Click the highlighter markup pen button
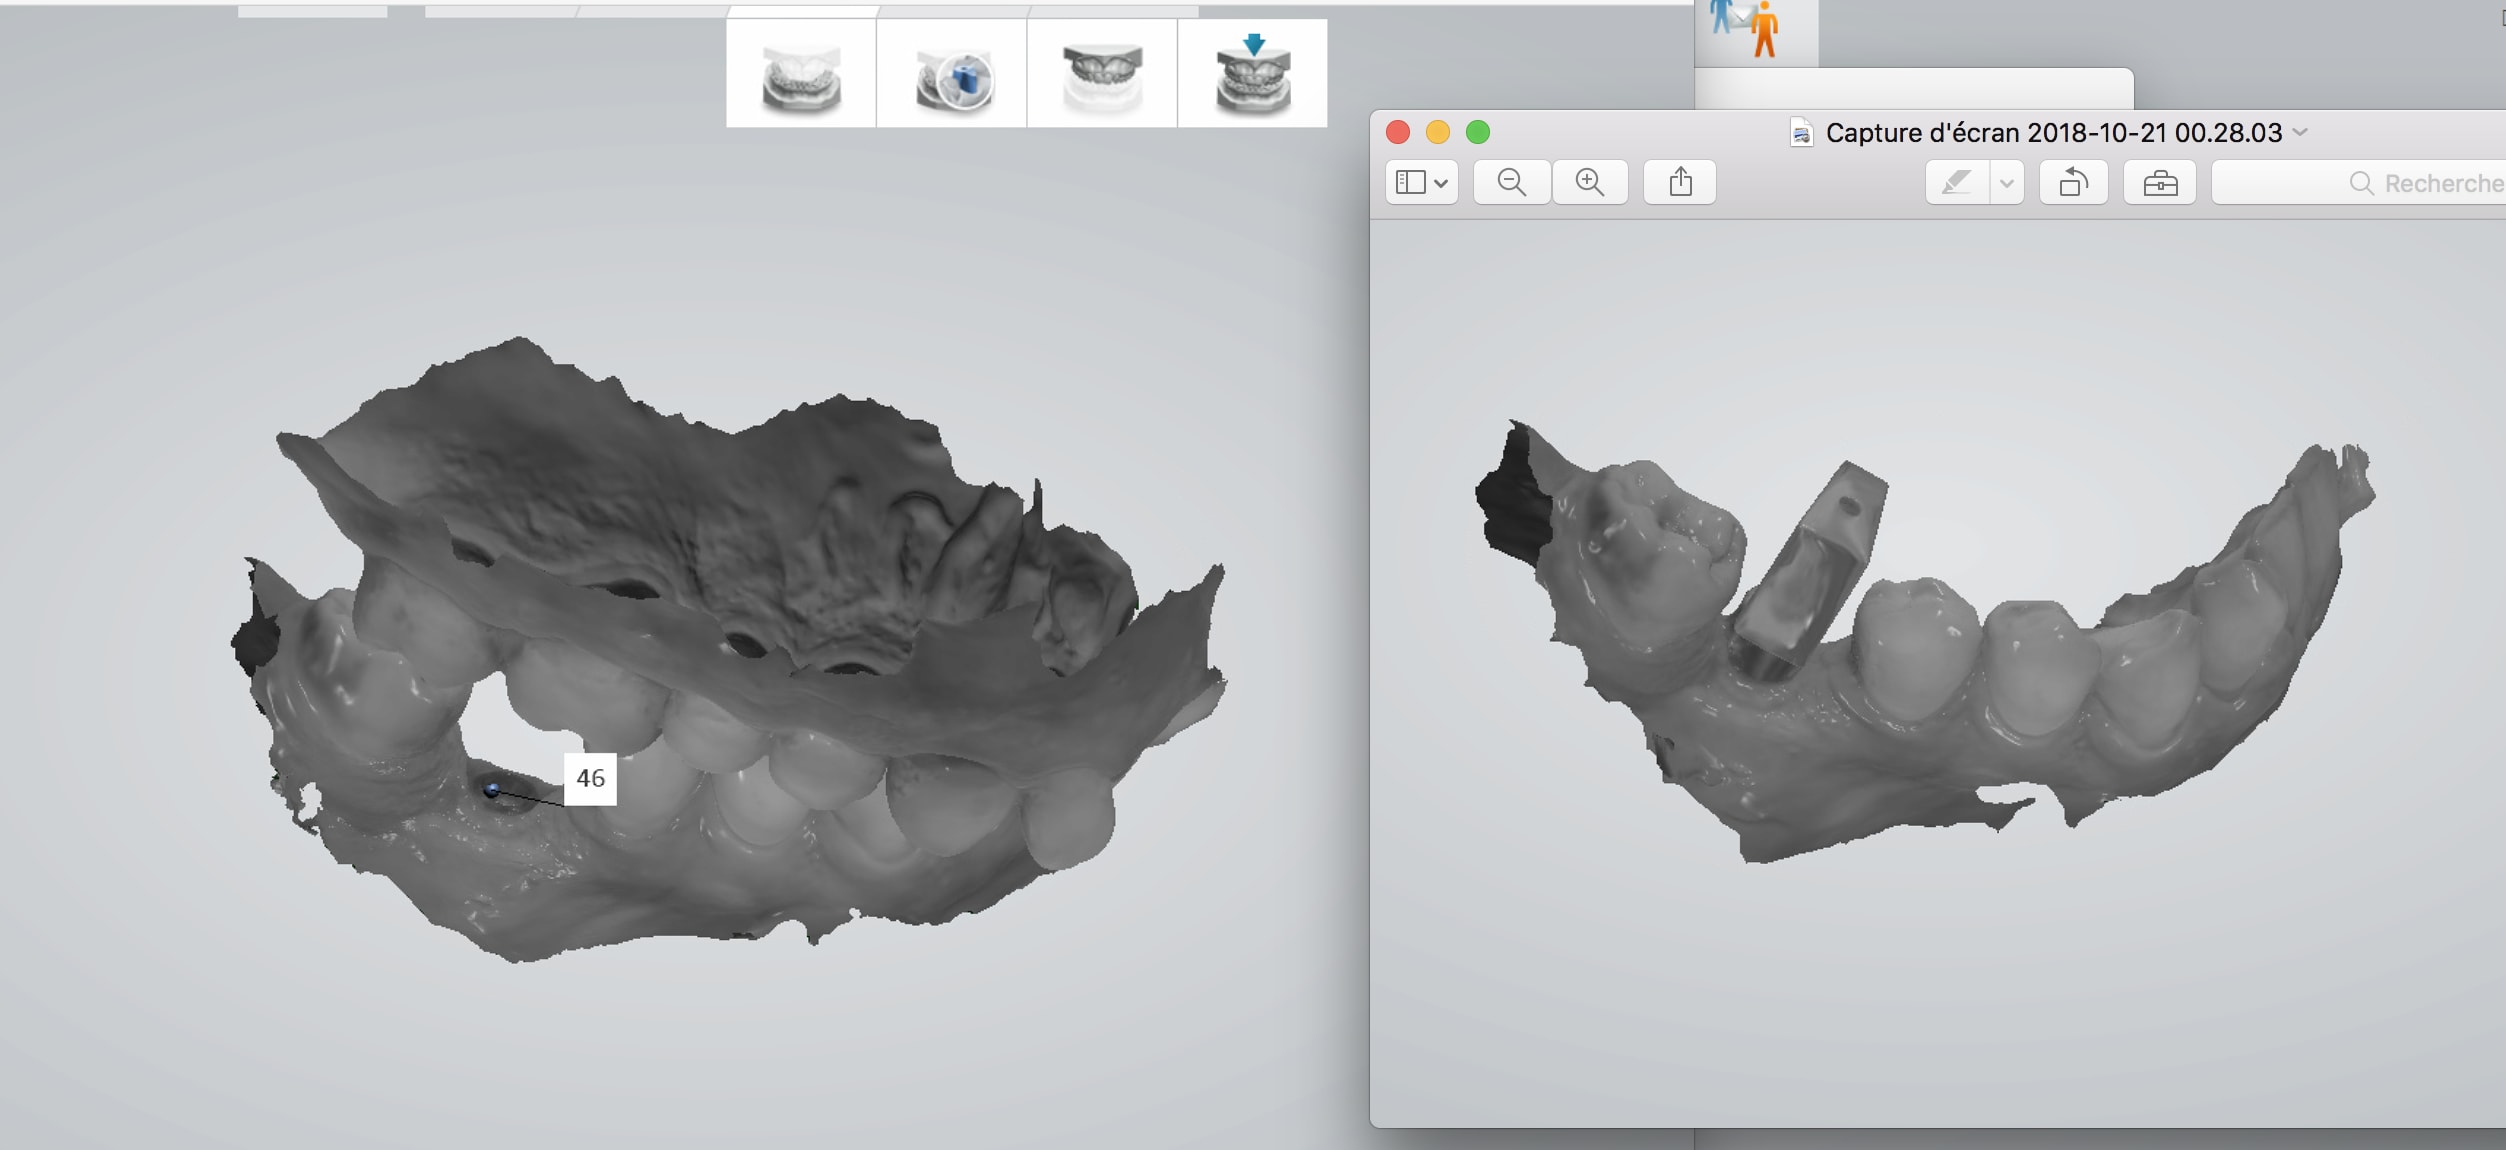Viewport: 2506px width, 1150px height. pyautogui.click(x=1956, y=182)
